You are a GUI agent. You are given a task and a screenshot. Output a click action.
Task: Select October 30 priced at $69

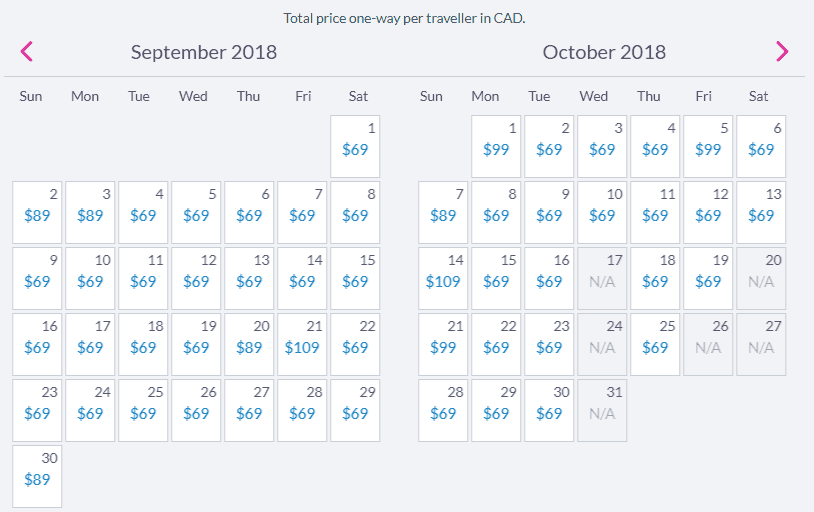[x=549, y=410]
